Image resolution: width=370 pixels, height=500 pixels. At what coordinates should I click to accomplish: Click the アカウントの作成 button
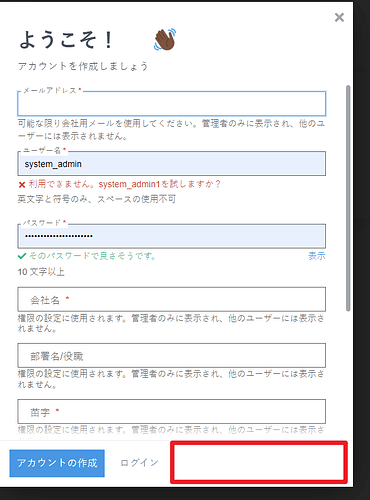[x=57, y=463]
